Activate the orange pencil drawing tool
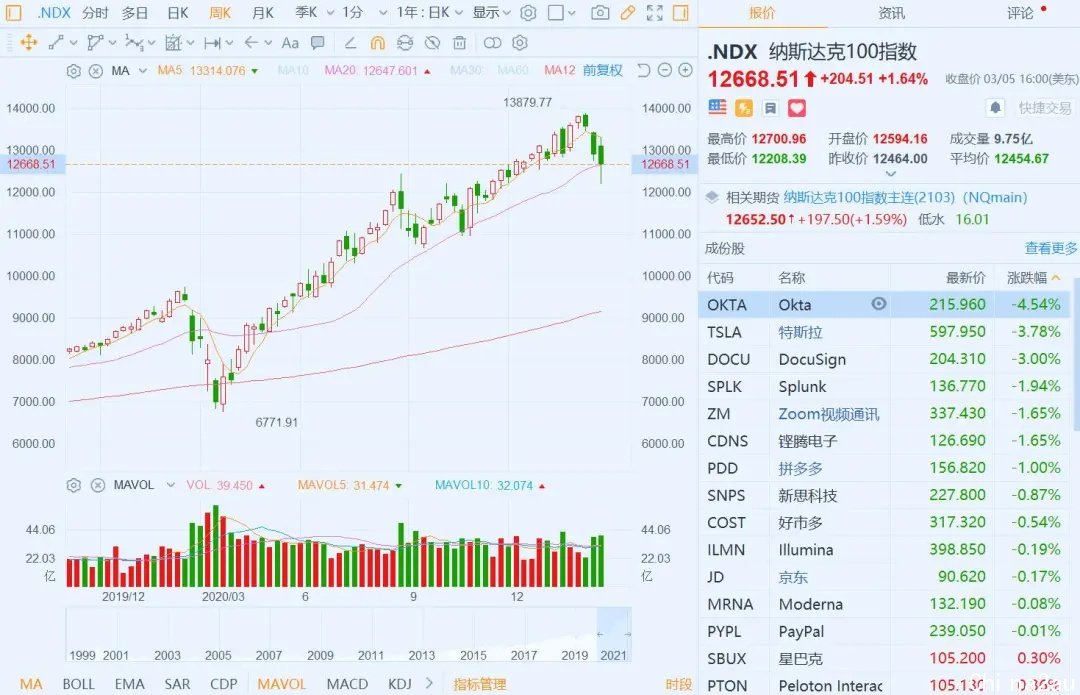Viewport: 1080px width, 695px height. pyautogui.click(x=627, y=12)
